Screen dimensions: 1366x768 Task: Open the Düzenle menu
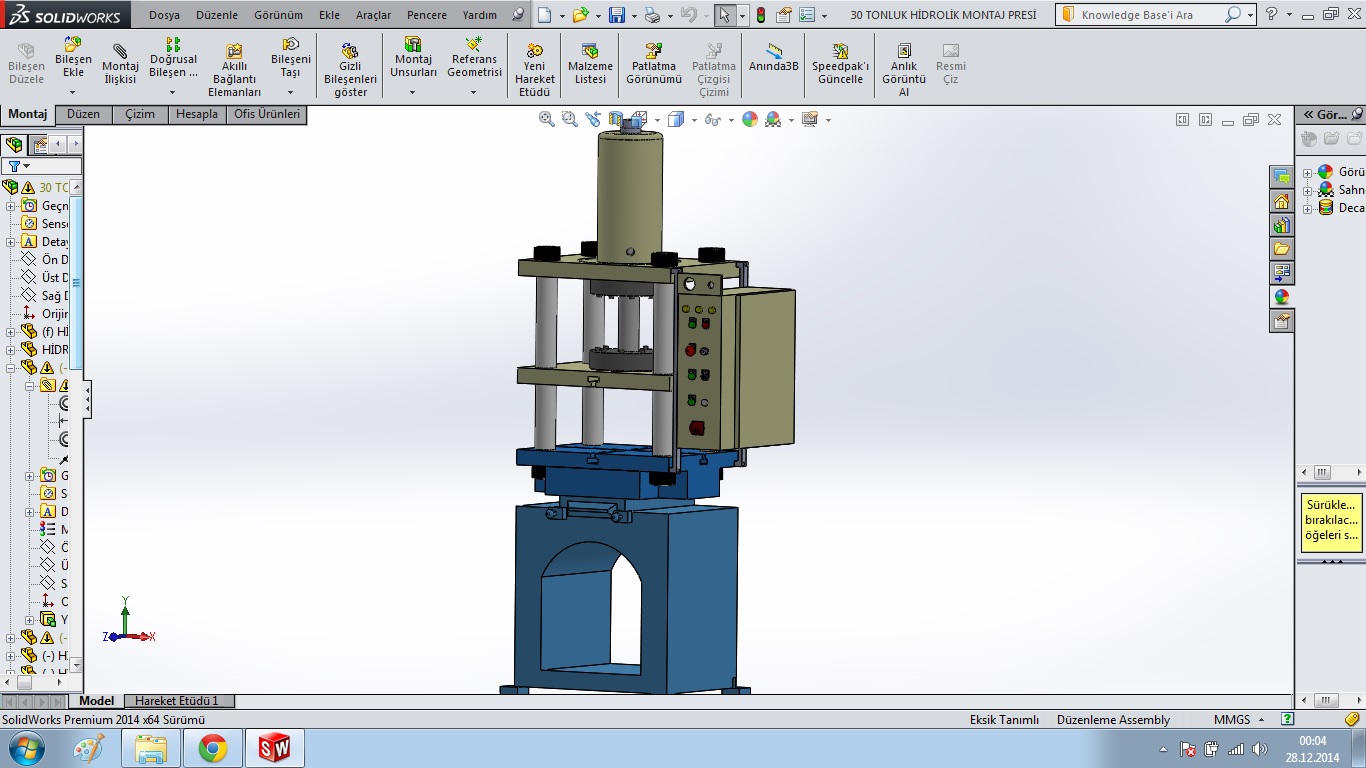[x=217, y=15]
